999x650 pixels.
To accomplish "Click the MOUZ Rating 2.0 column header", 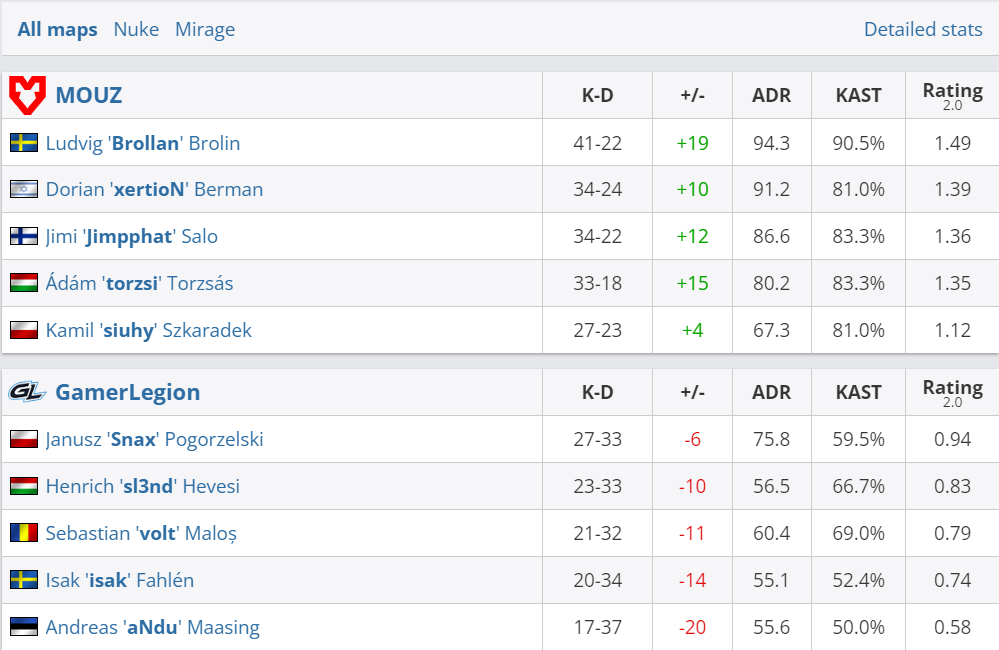I will click(952, 95).
